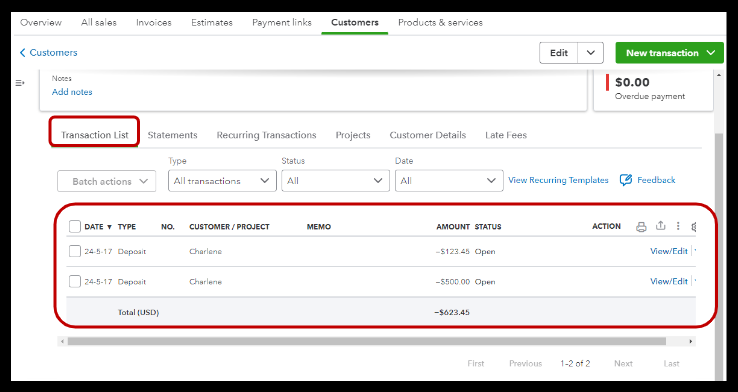Click View/Edit for the -$123.45 deposit
Screen dimensions: 738x392
(x=669, y=251)
